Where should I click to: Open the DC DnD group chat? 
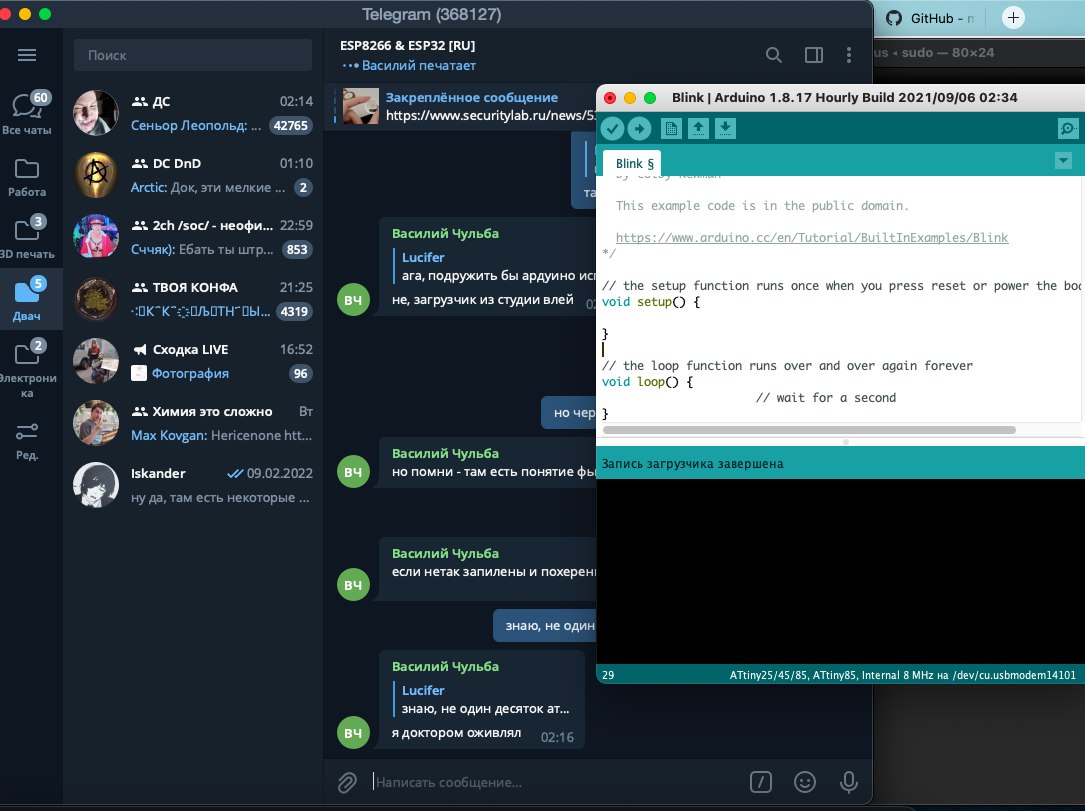point(193,175)
